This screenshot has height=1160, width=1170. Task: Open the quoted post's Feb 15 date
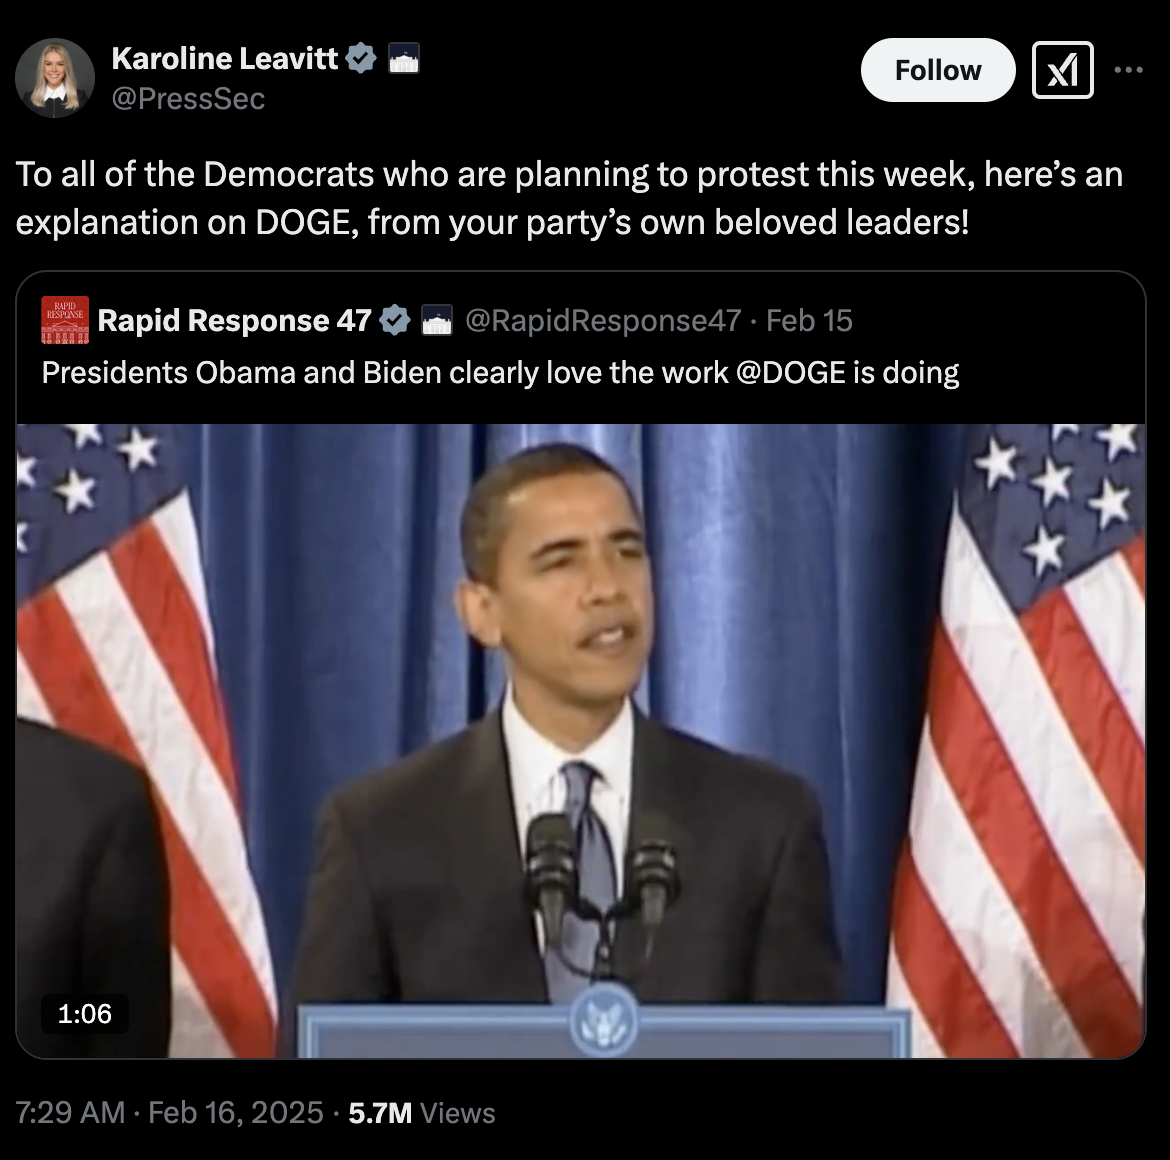(x=809, y=321)
